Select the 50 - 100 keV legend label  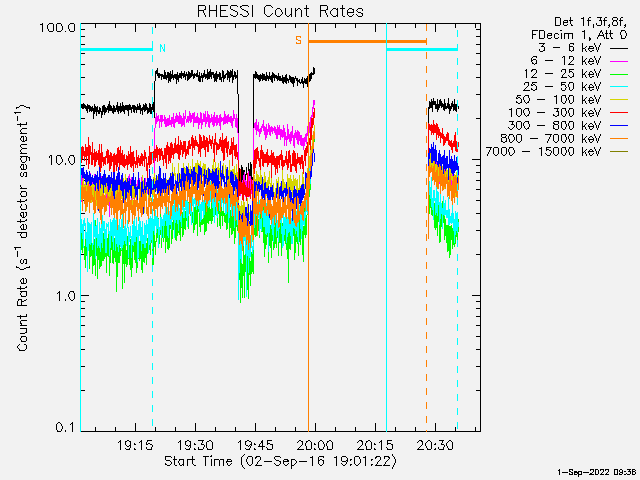[x=558, y=100]
